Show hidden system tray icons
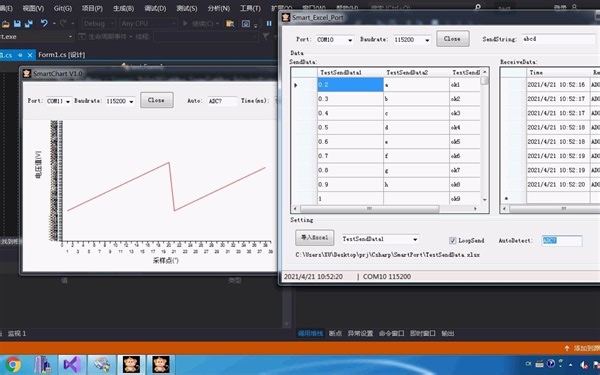Screen dimensions: 600x375 571,364
